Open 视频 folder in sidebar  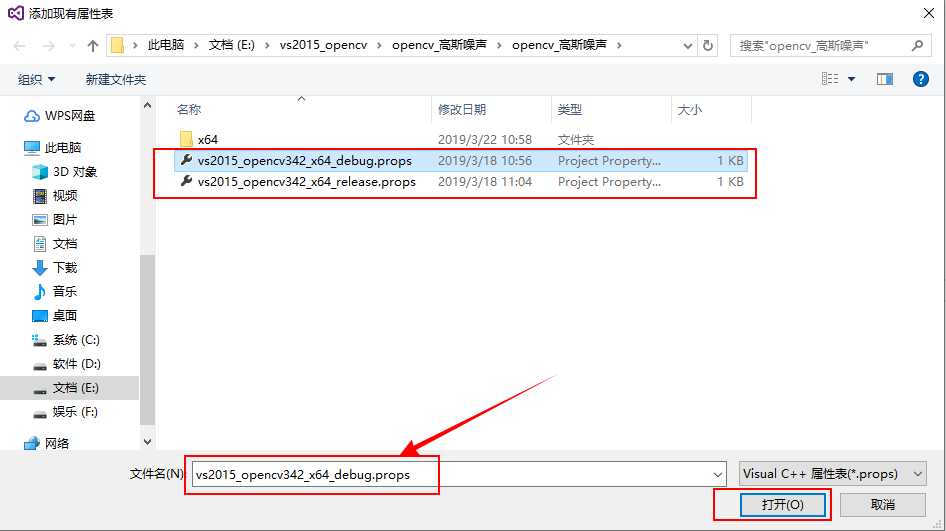[x=54, y=196]
